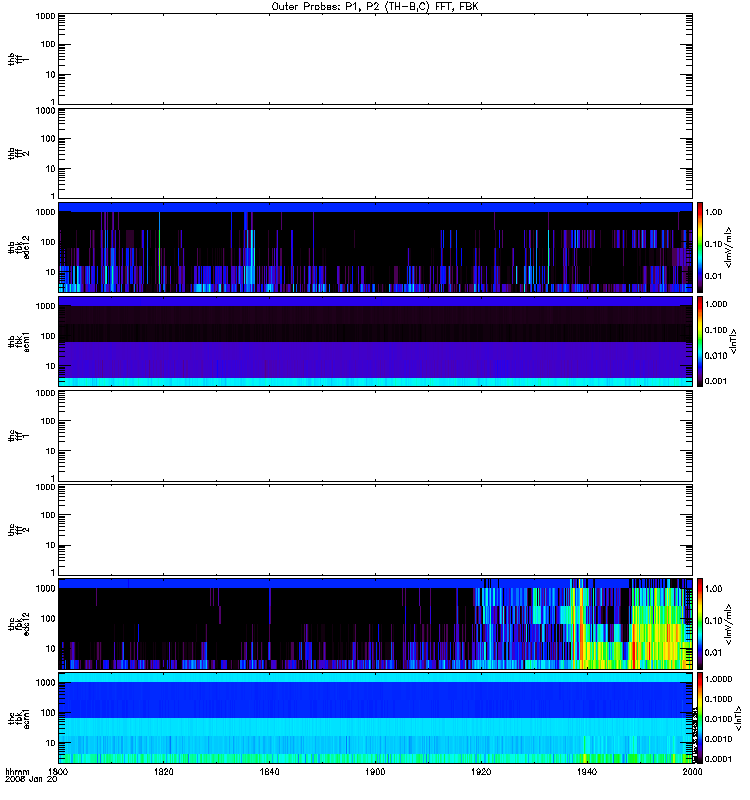Click the '1820' time label on the x-axis
Viewport: 750px width, 800px height.
click(164, 771)
